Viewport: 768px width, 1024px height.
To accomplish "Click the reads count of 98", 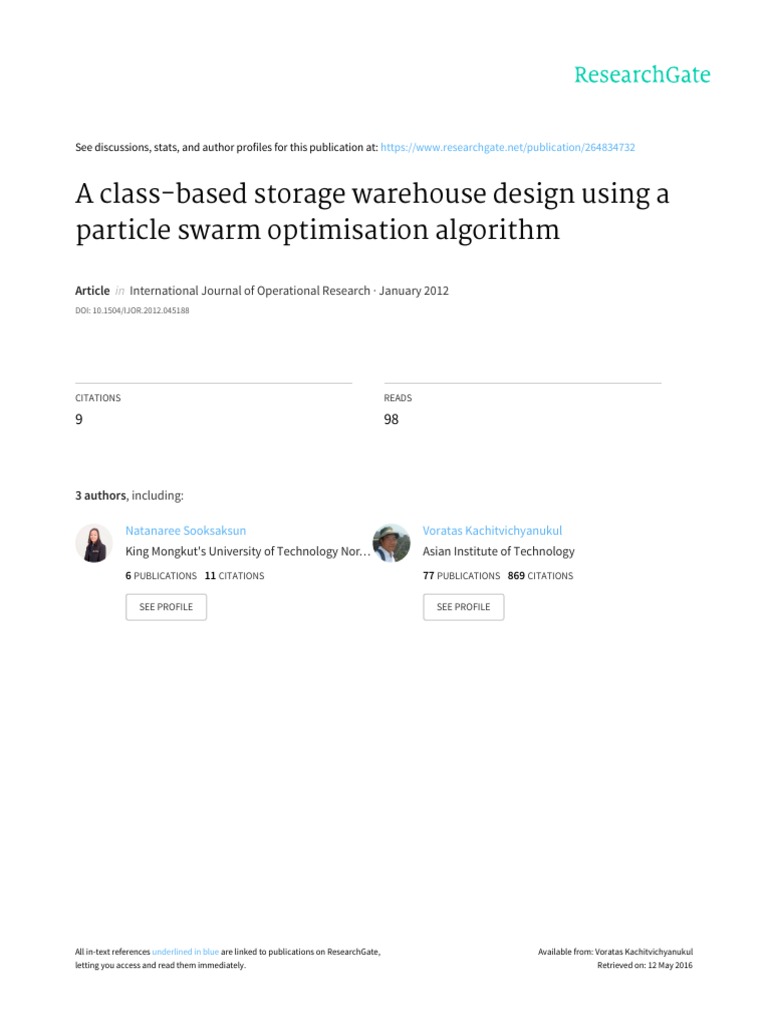I will pos(391,420).
